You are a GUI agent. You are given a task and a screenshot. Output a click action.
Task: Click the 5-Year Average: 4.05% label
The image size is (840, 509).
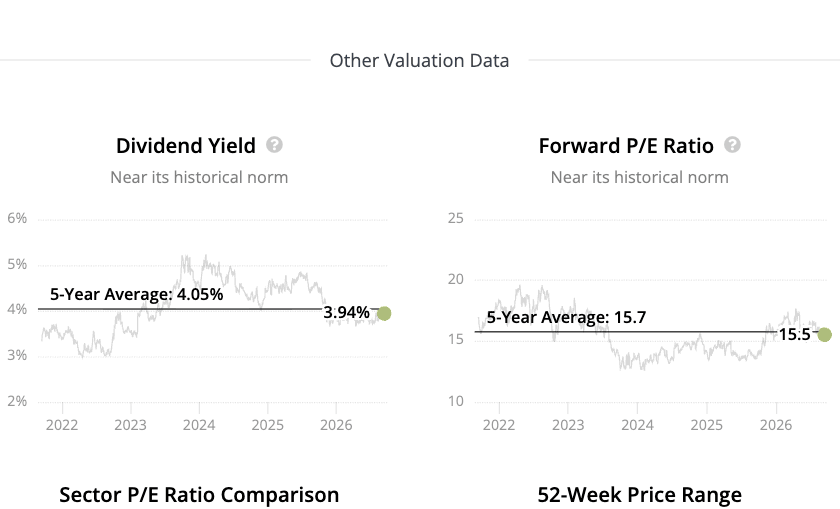137,294
